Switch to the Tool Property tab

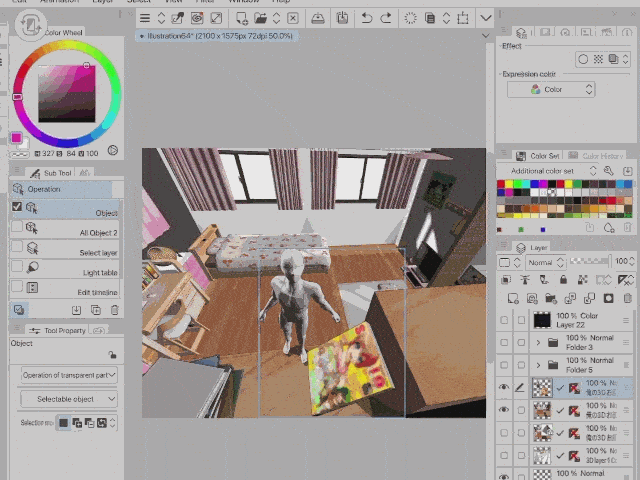click(58, 331)
